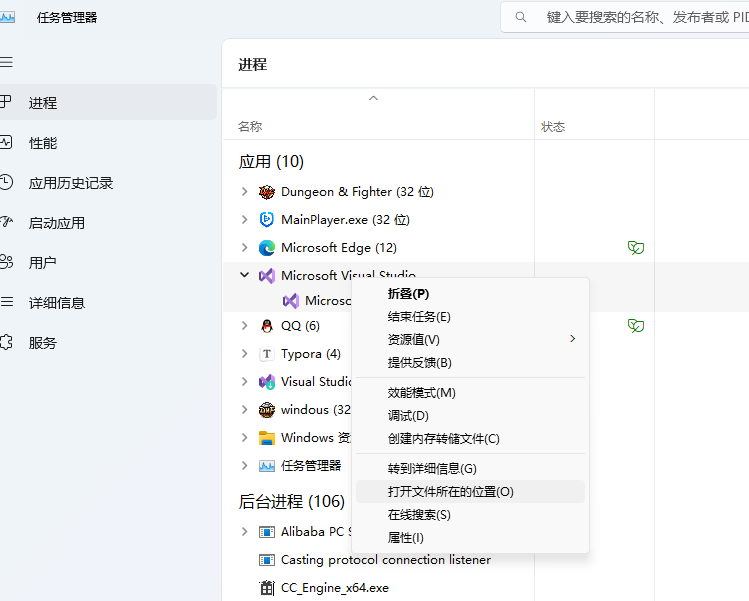Viewport: 749px width, 601px height.
Task: Choose 调试(D) from context menu
Action: pyautogui.click(x=471, y=416)
